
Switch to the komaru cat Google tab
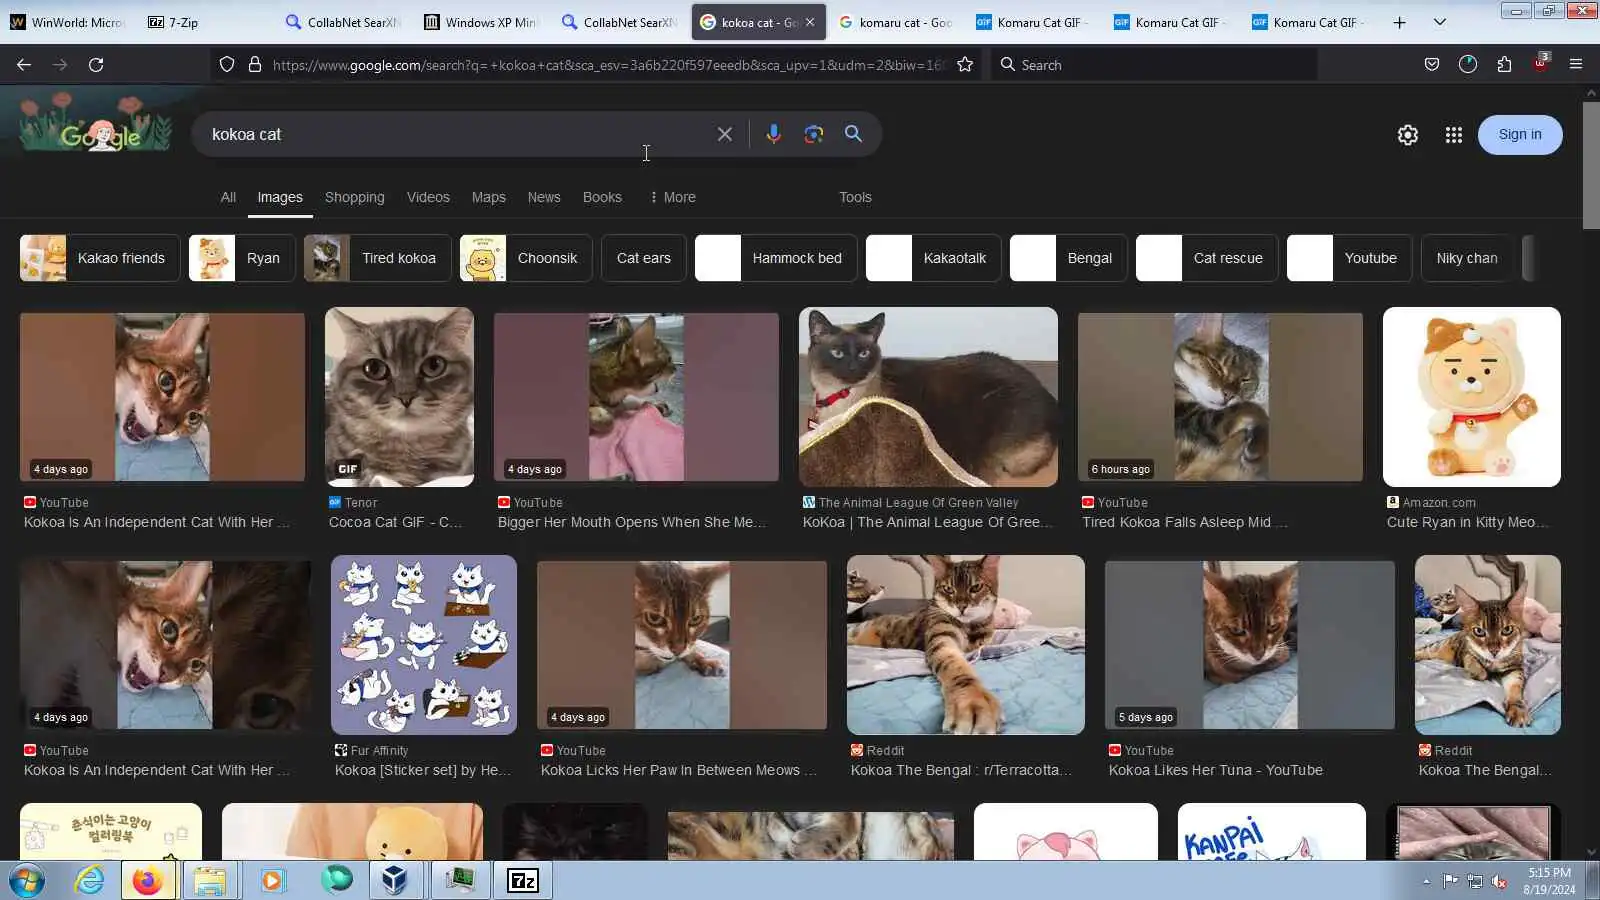coord(895,22)
